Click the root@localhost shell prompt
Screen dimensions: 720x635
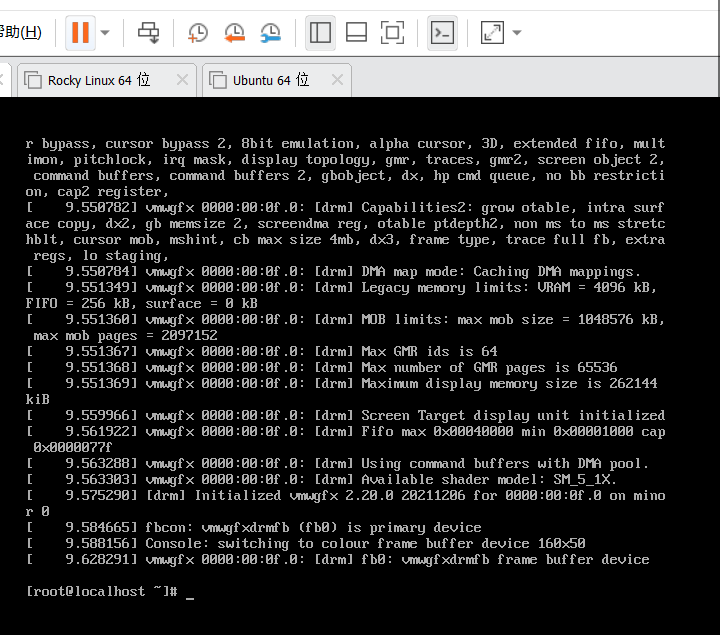pyautogui.click(x=101, y=591)
